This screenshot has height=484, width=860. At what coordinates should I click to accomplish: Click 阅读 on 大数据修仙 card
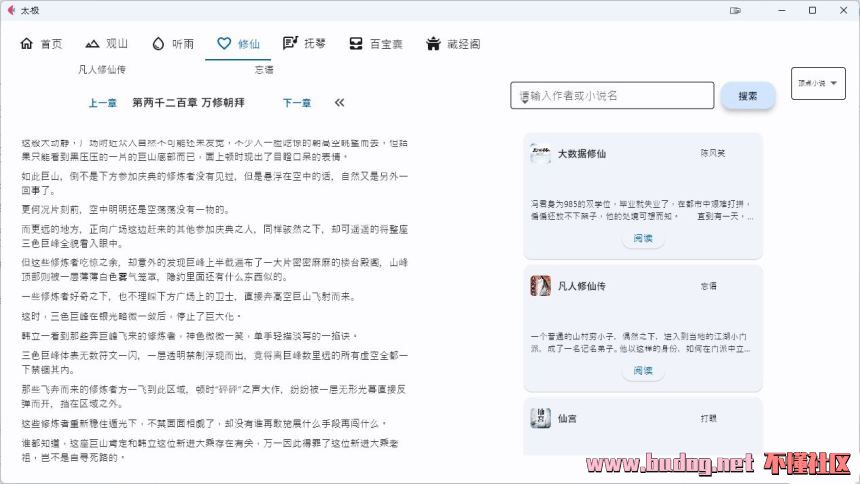coord(643,239)
